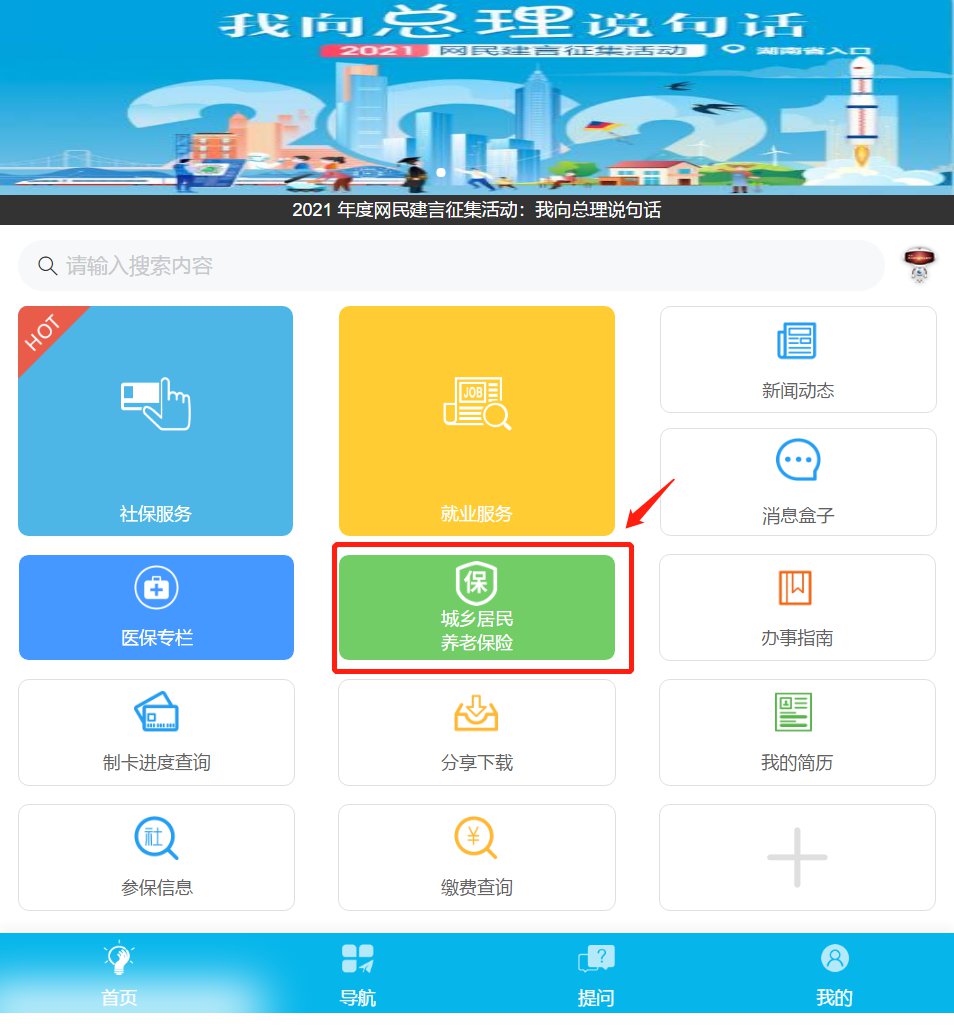This screenshot has width=954, height=1031.
Task: Open the 社保服务 social security tile
Action: (155, 421)
